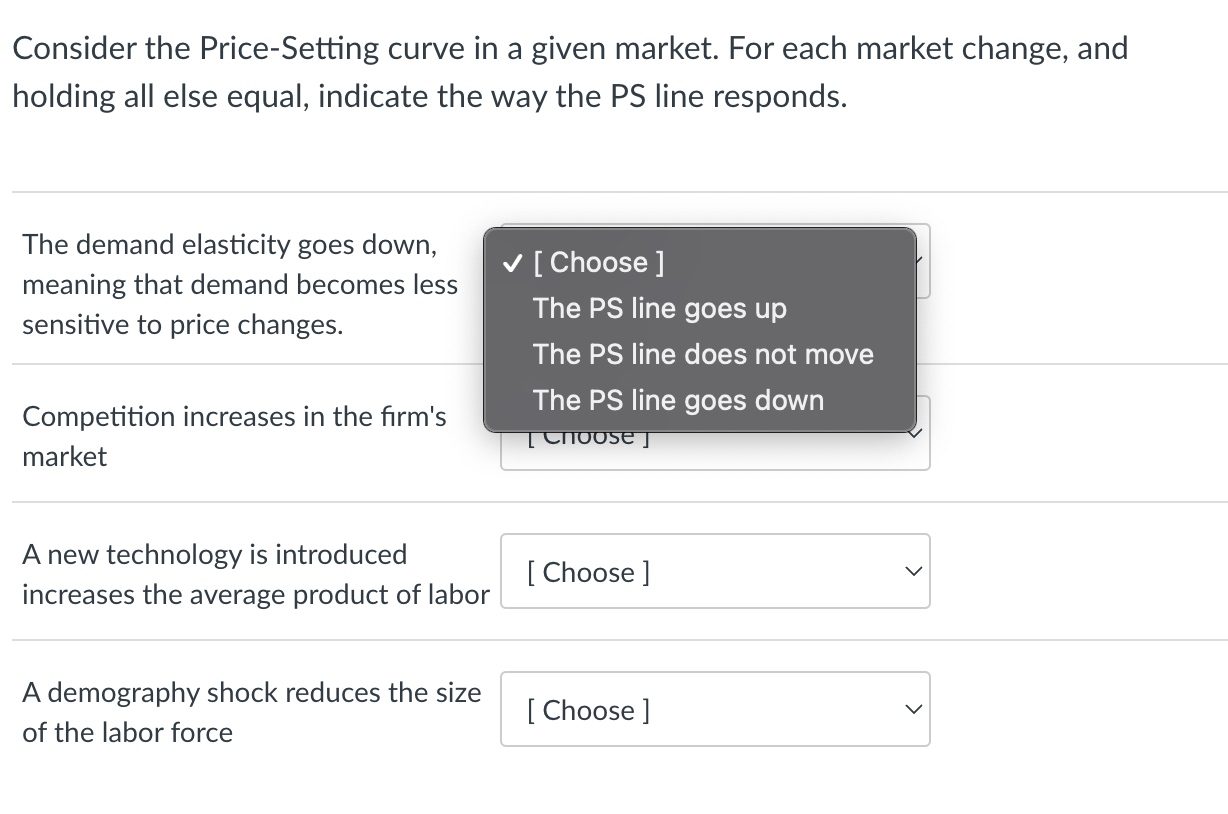The image size is (1228, 814).
Task: Select "The PS line goes down" option
Action: tap(678, 400)
